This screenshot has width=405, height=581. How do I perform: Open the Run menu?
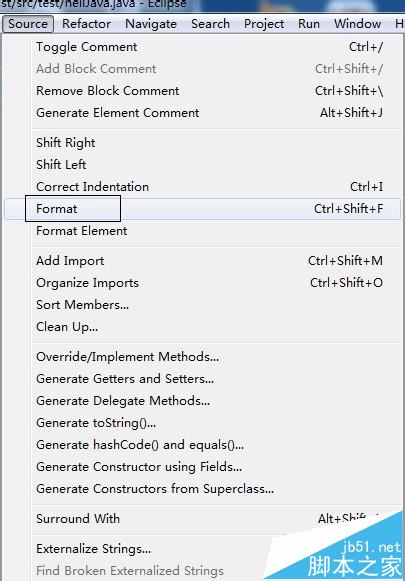pos(309,24)
